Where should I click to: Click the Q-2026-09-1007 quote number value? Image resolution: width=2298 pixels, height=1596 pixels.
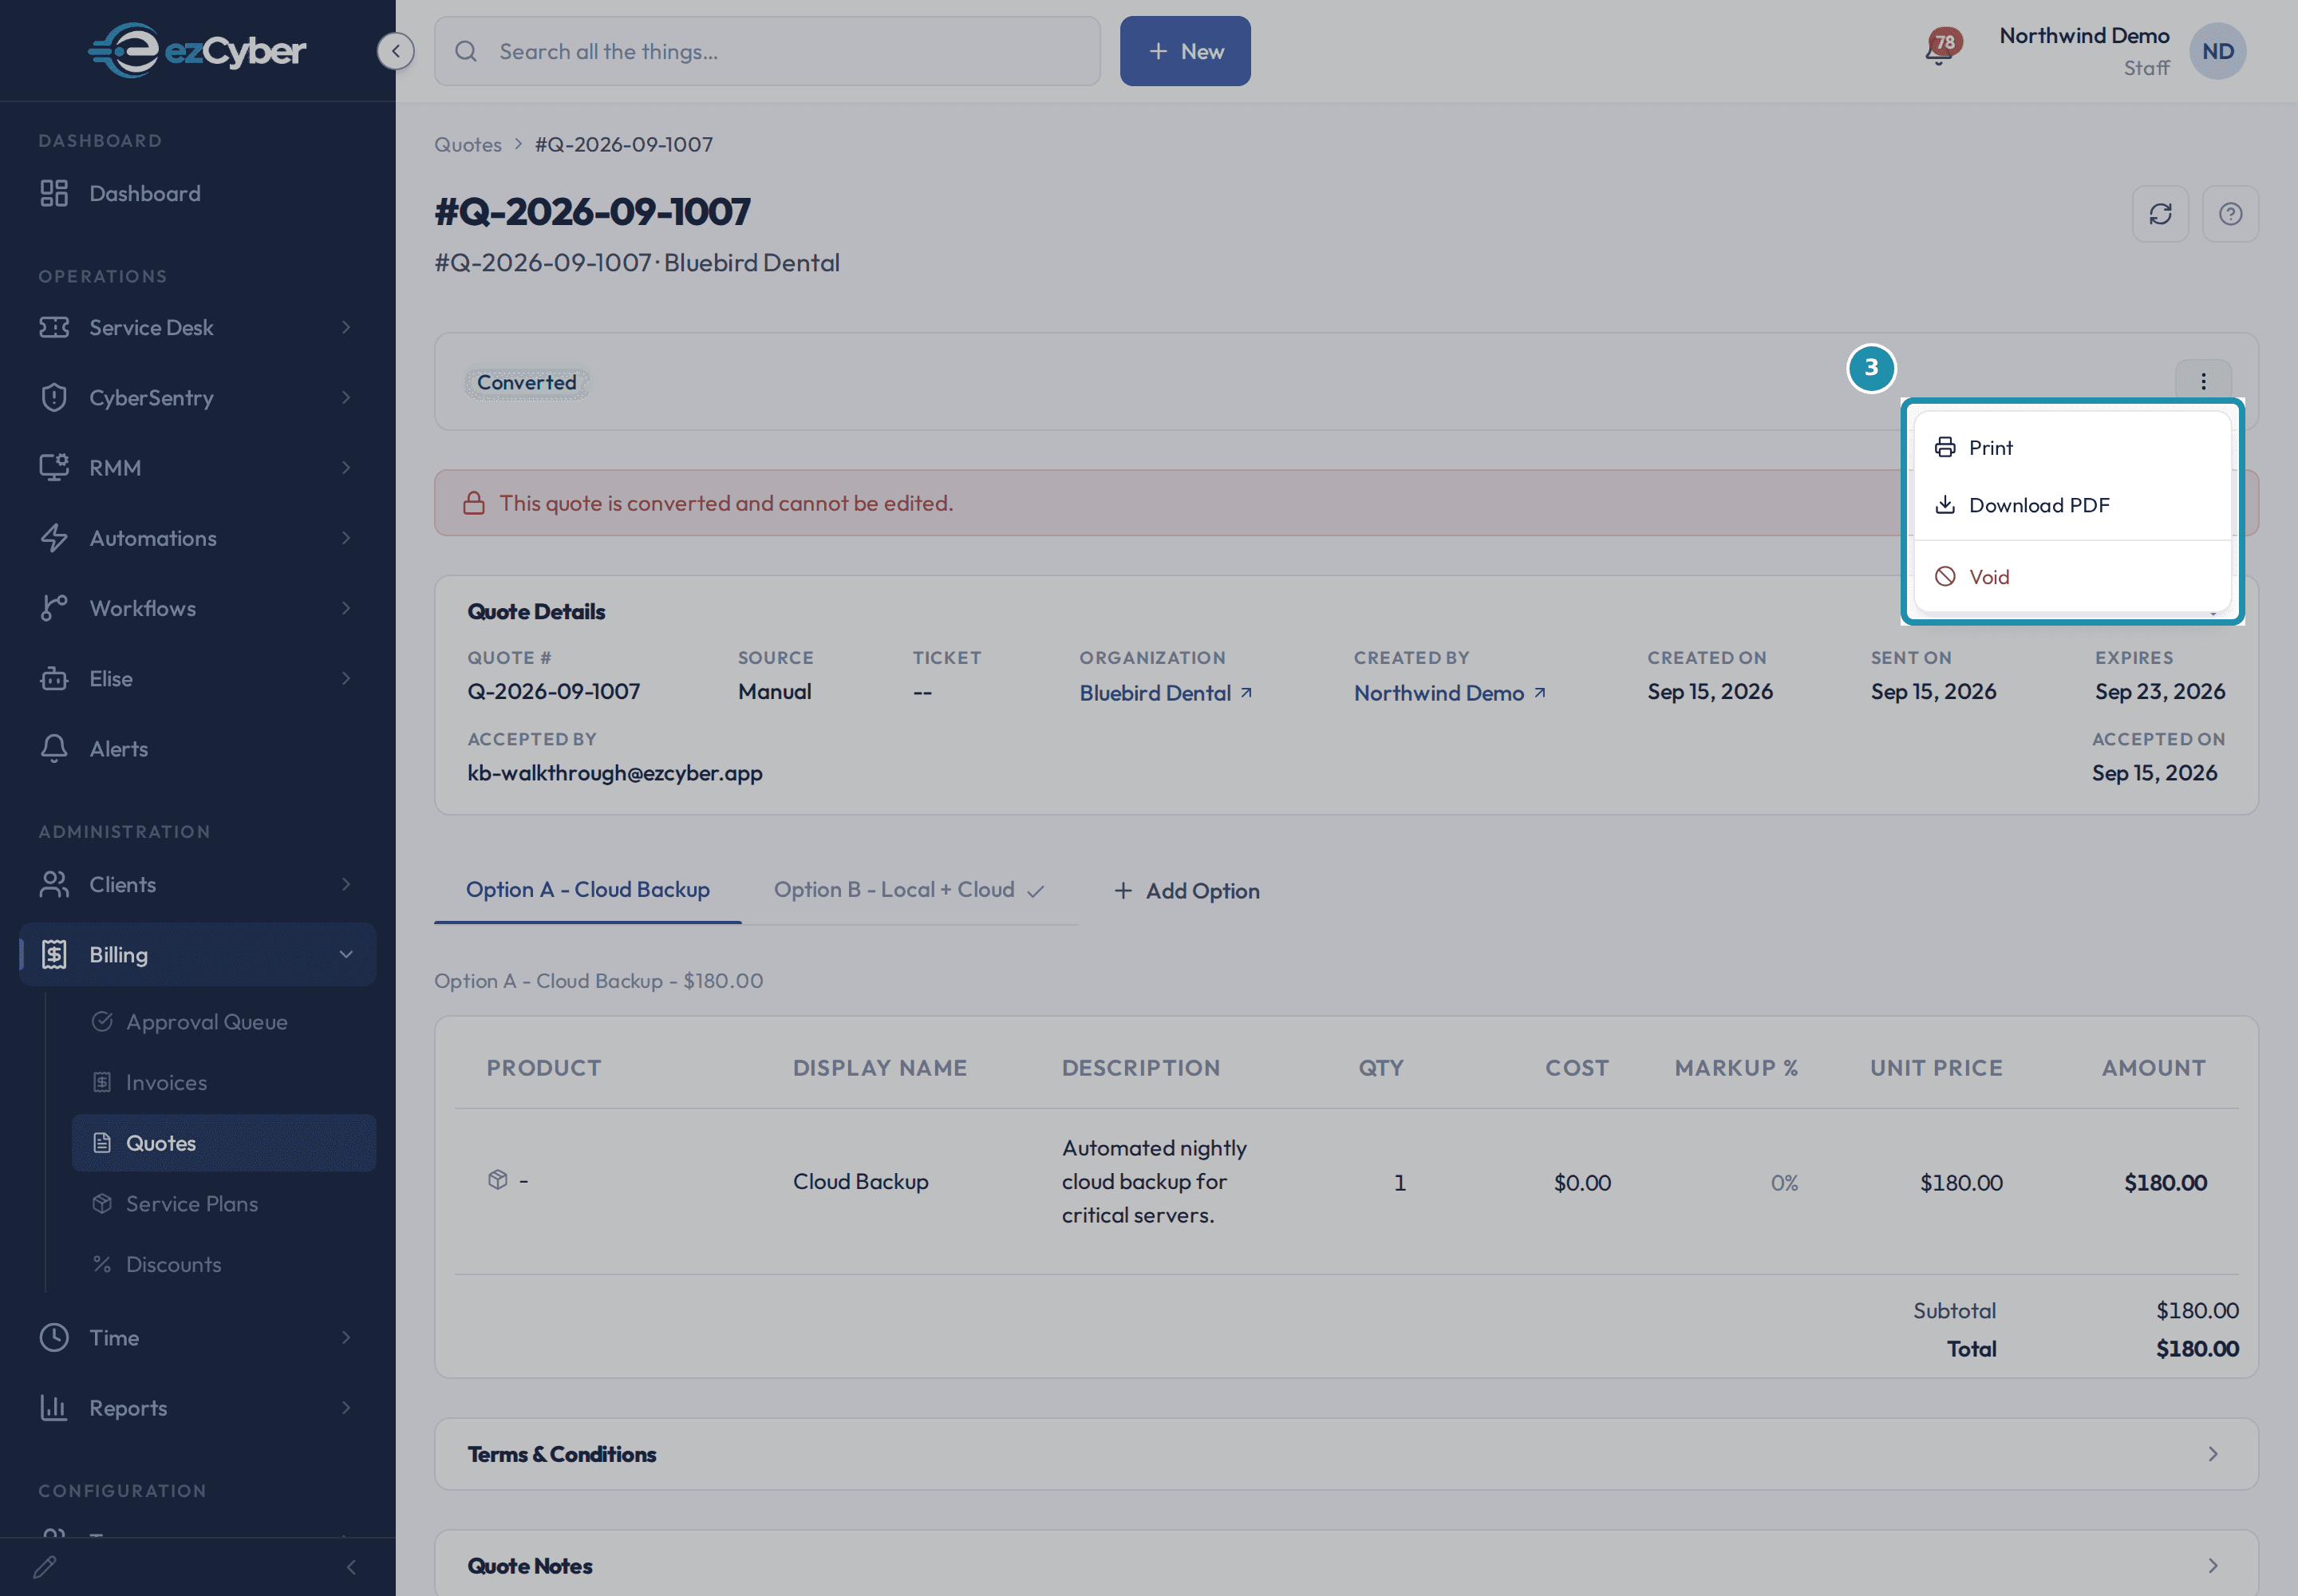coord(554,692)
